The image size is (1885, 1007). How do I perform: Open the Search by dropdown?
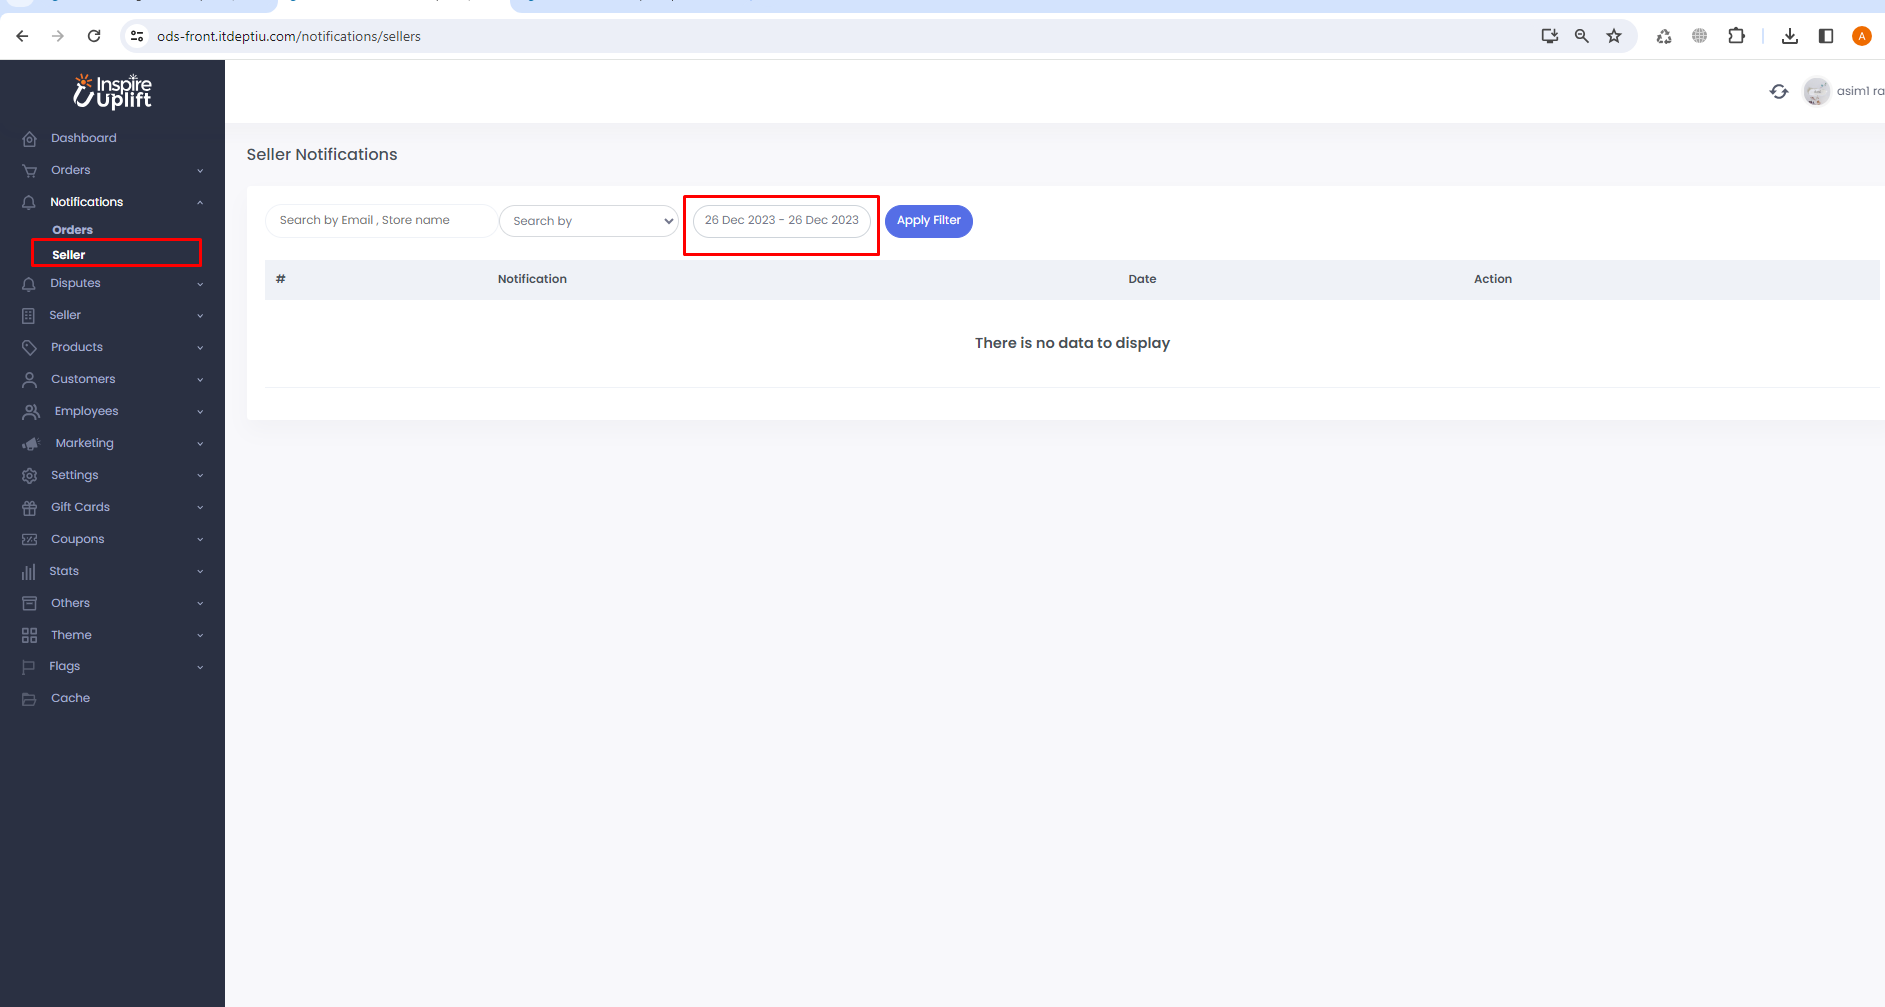click(589, 221)
